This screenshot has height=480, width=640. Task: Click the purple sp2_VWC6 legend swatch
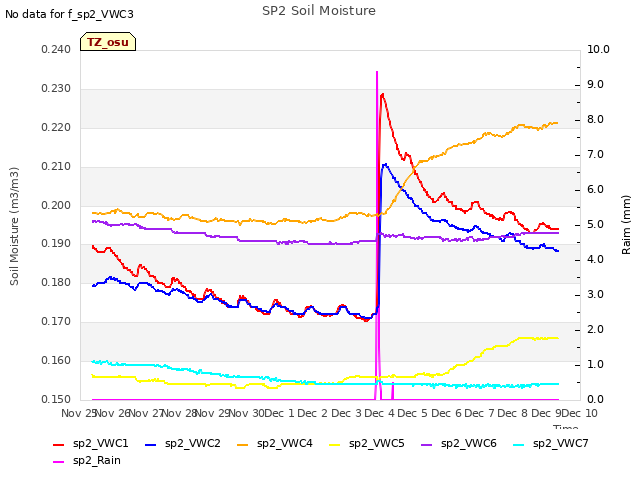coord(427,444)
